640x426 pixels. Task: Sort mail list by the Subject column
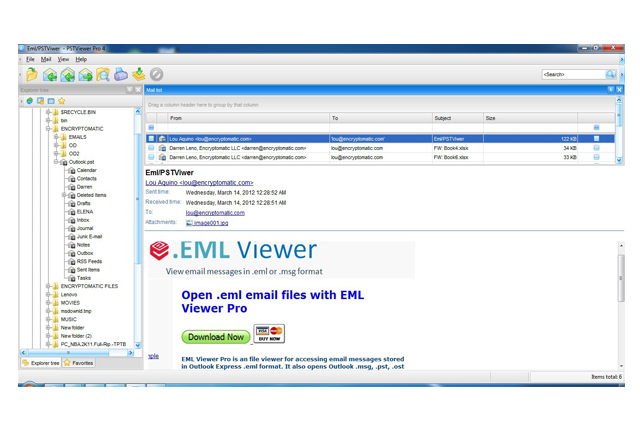[458, 118]
